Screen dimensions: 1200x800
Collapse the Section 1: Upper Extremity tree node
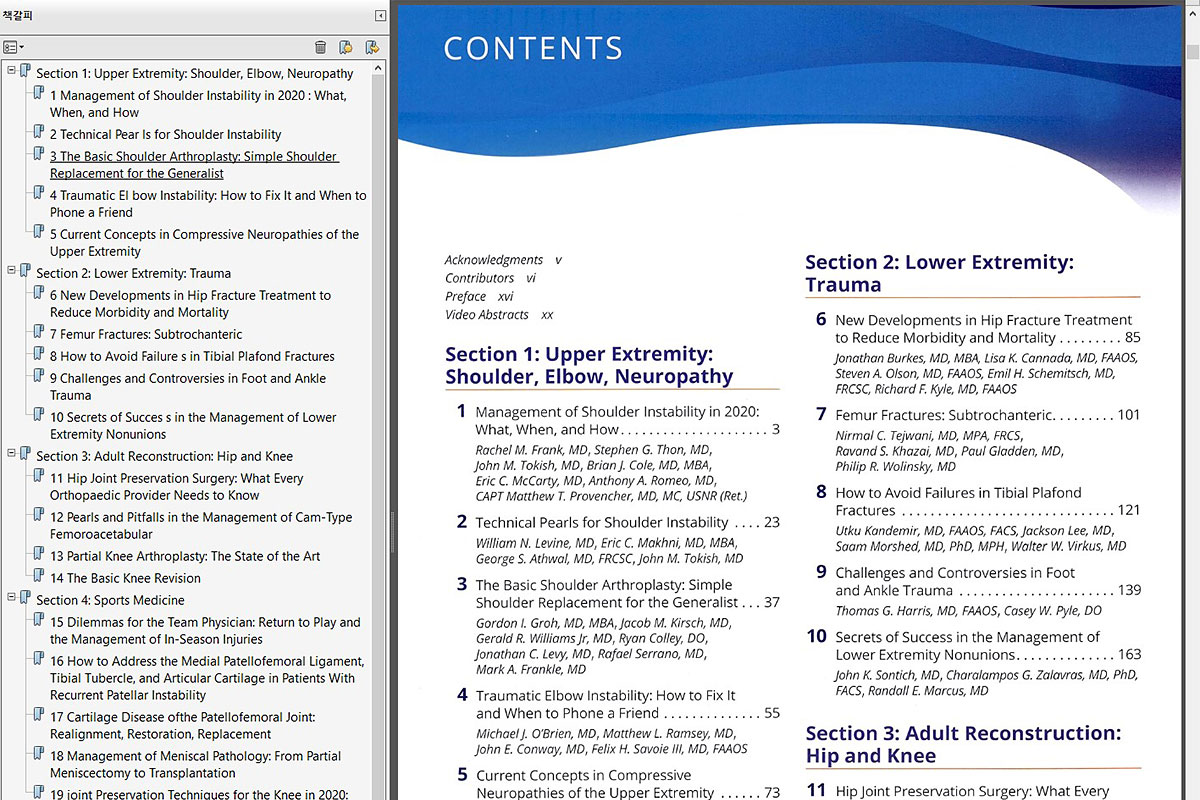(x=10, y=69)
